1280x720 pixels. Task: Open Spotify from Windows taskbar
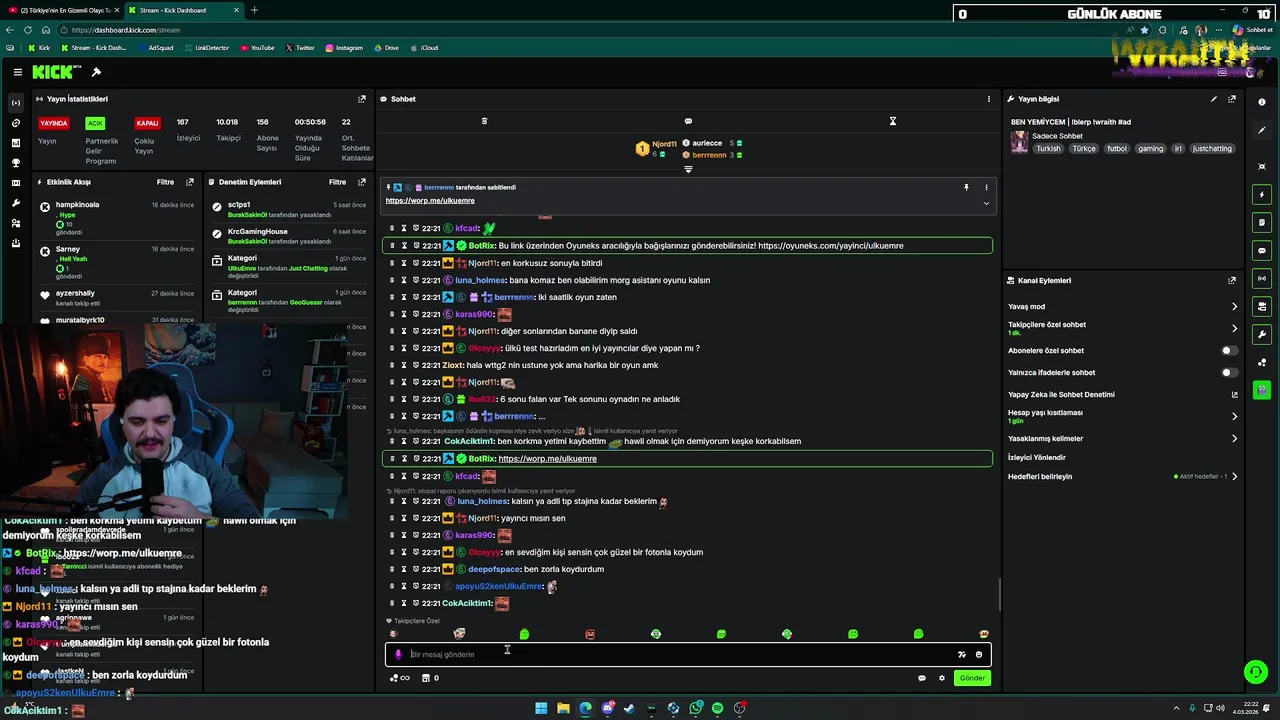[x=717, y=708]
